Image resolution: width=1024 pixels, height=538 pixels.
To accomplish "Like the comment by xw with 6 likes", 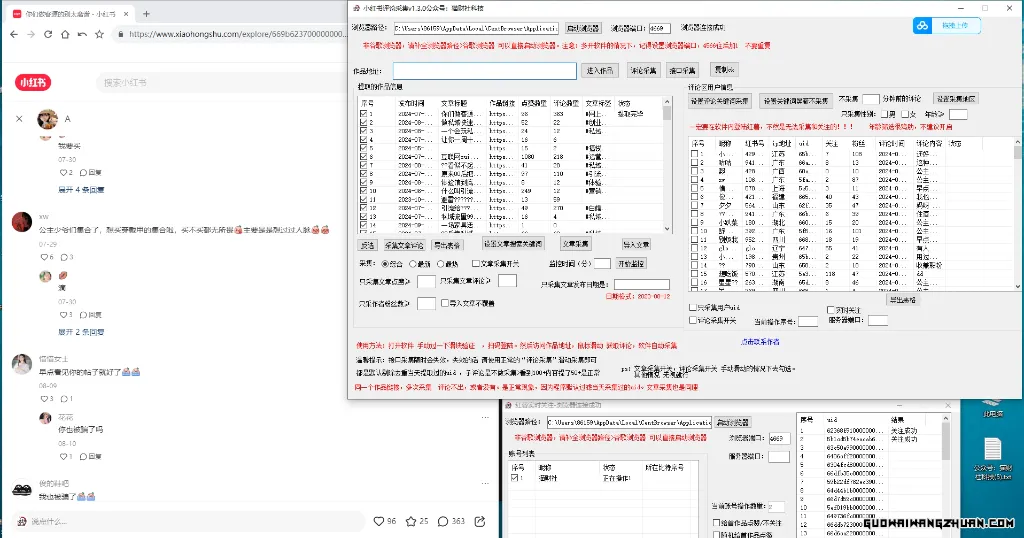I will coord(44,257).
